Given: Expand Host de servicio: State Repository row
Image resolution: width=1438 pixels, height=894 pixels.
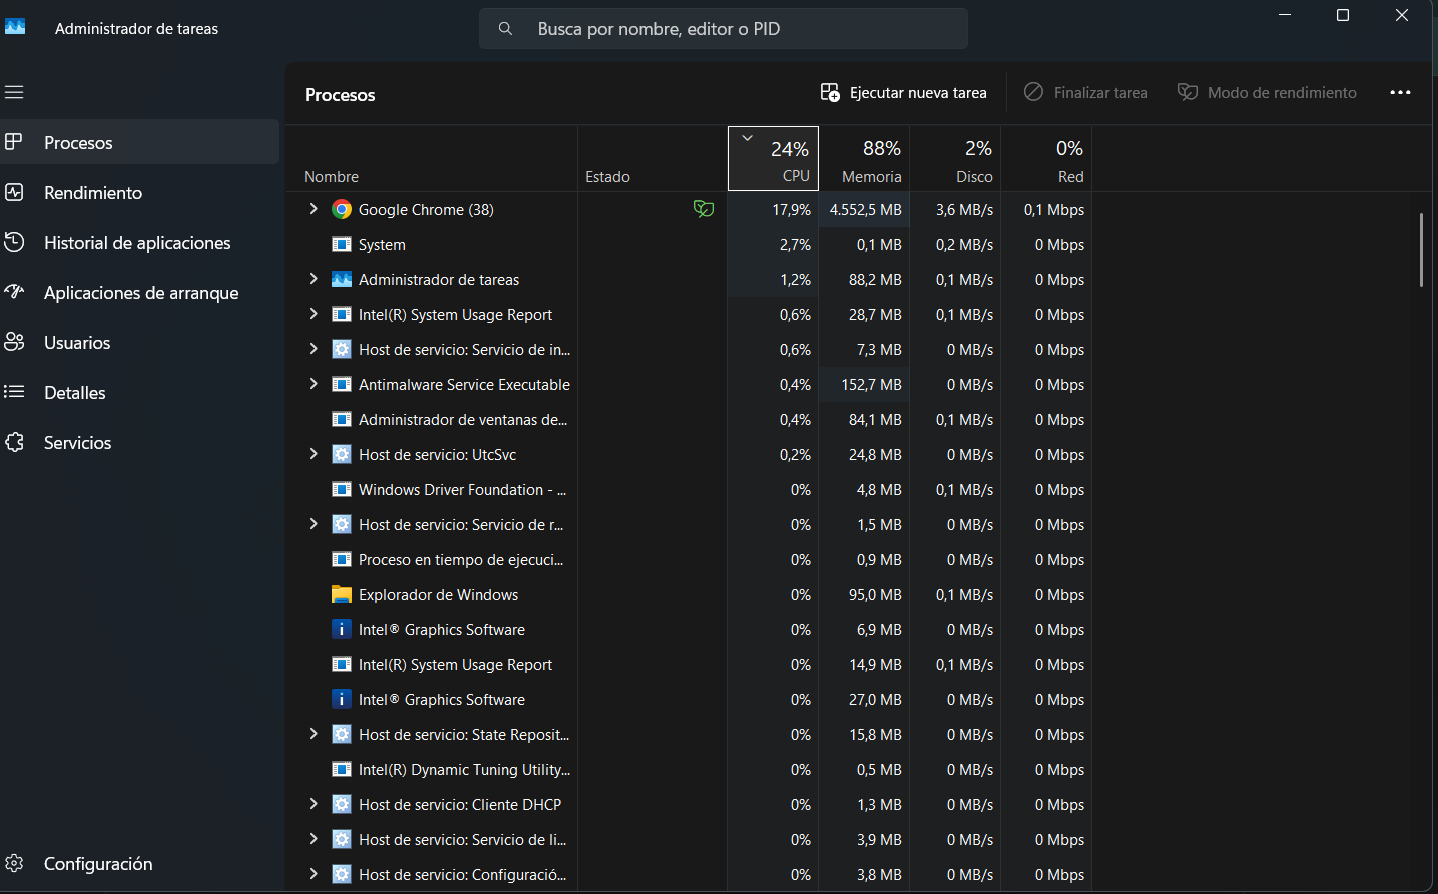Looking at the screenshot, I should 313,734.
